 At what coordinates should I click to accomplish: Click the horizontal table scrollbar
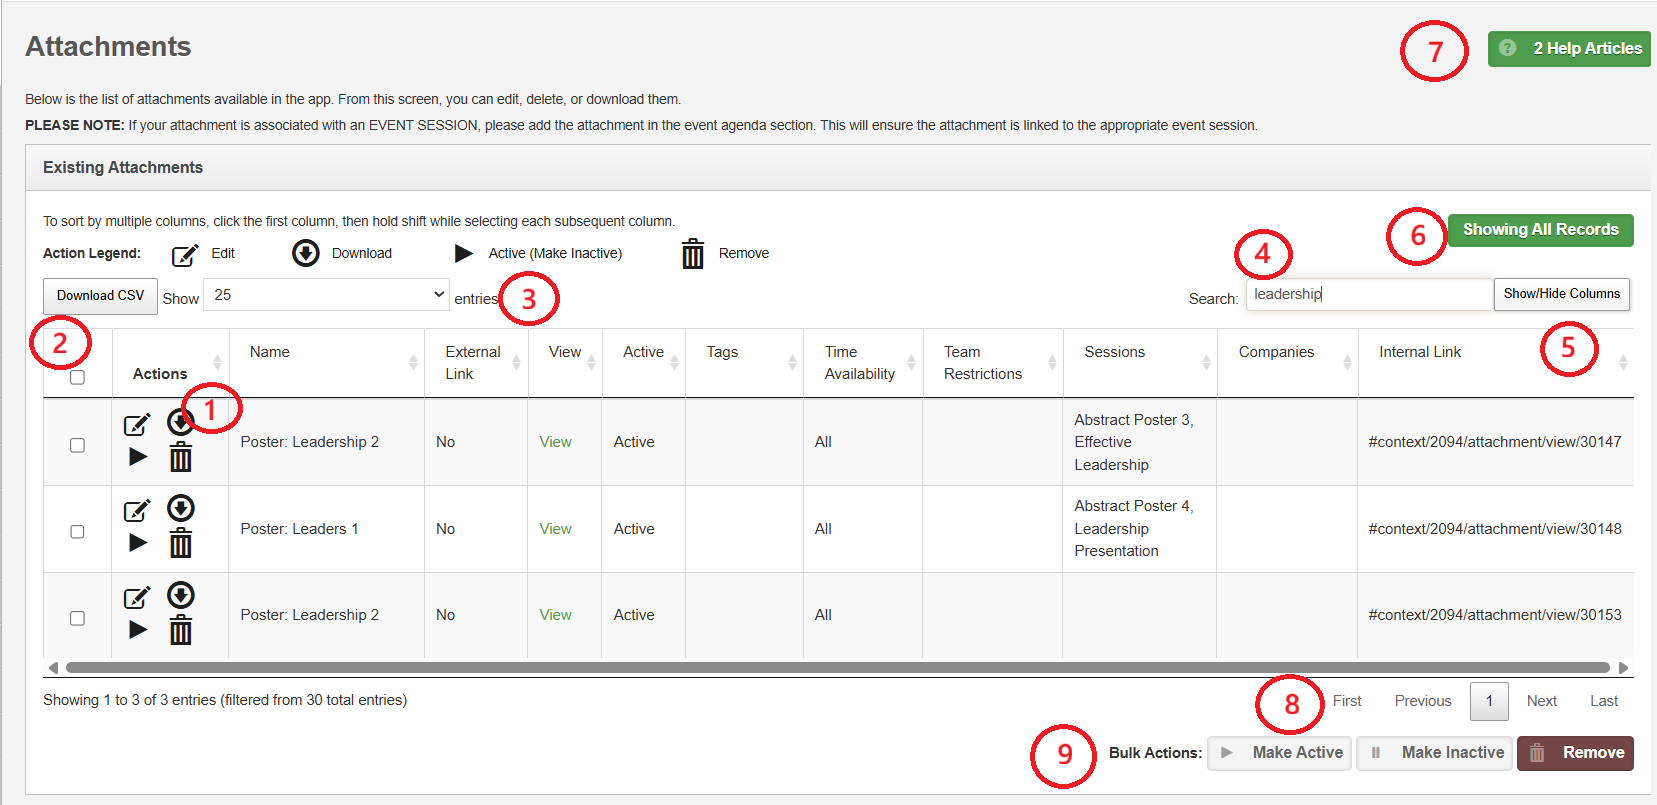(x=837, y=667)
